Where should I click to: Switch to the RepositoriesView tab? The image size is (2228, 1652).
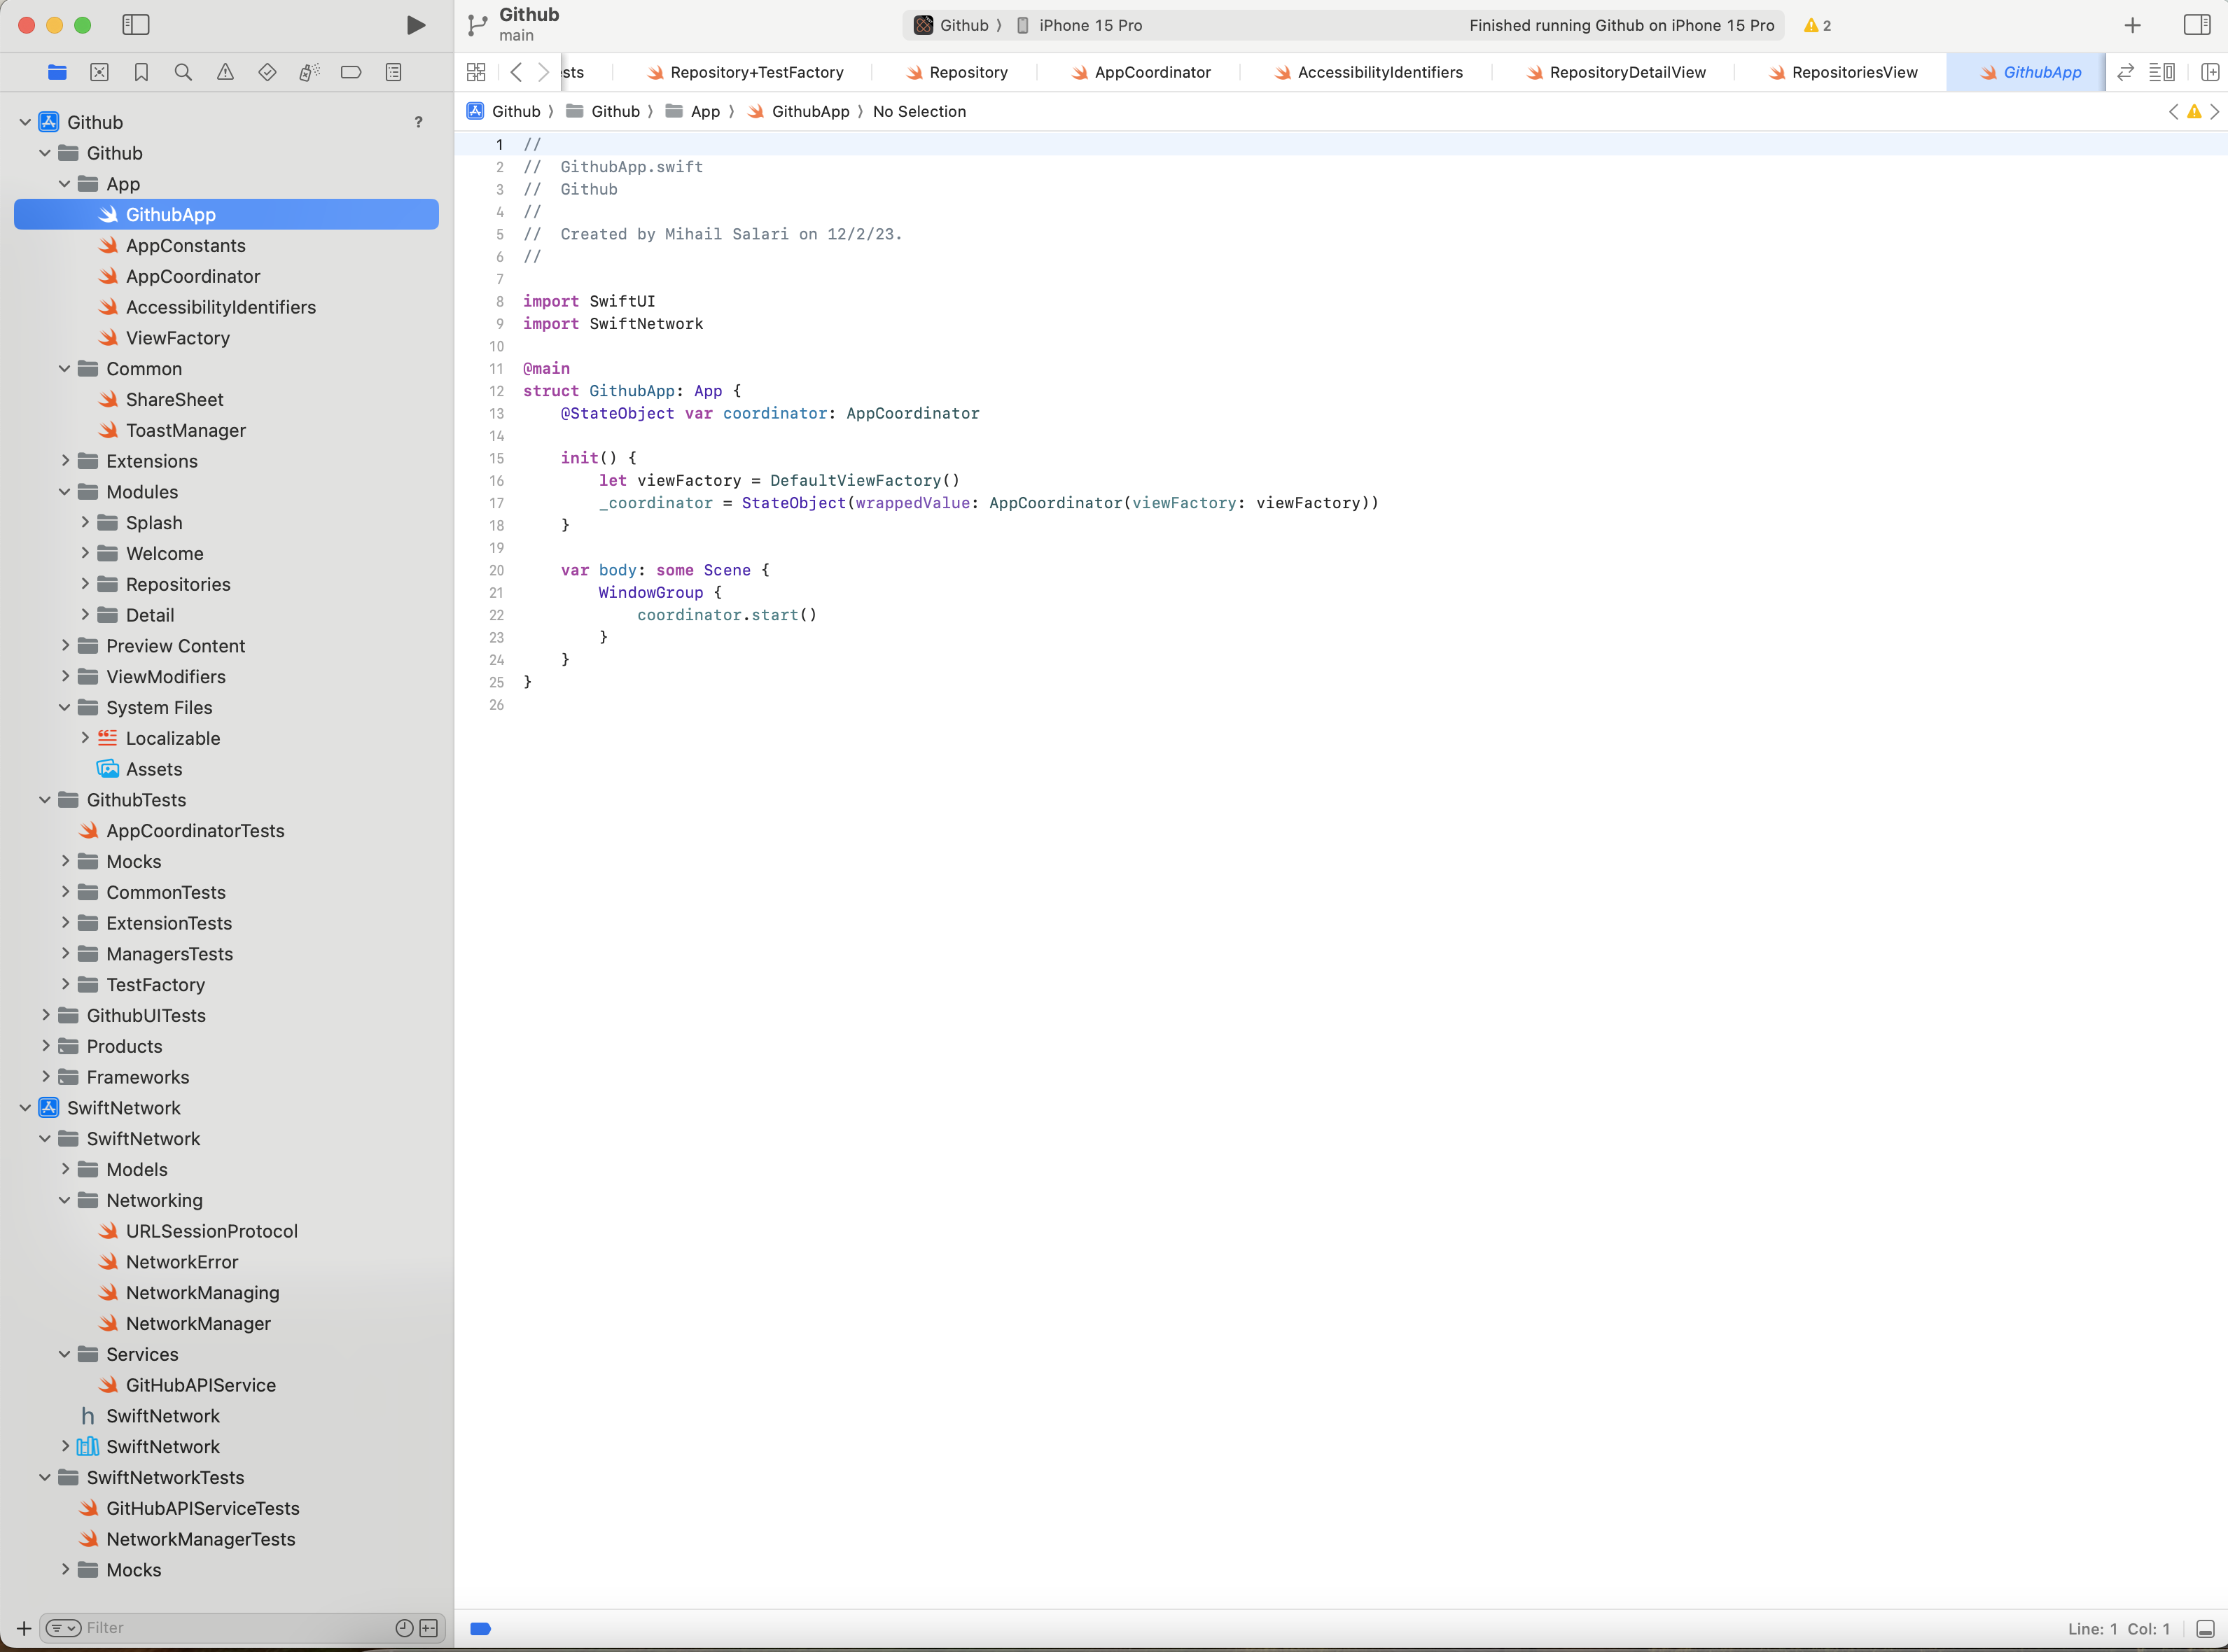[1853, 72]
